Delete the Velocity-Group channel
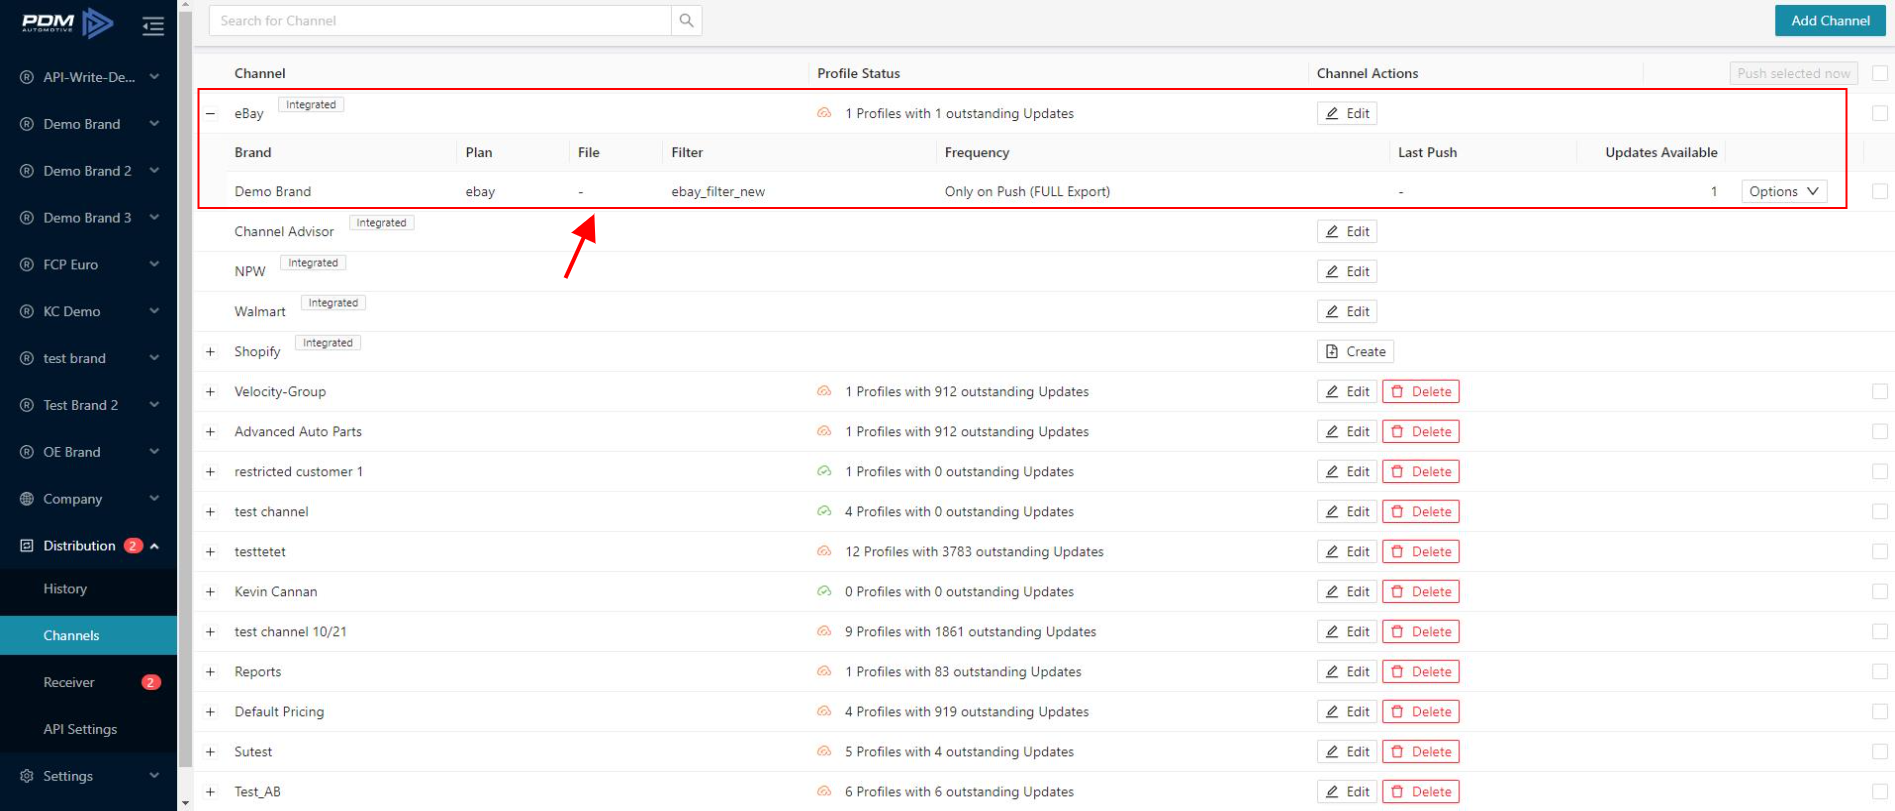This screenshot has width=1895, height=811. [x=1421, y=391]
